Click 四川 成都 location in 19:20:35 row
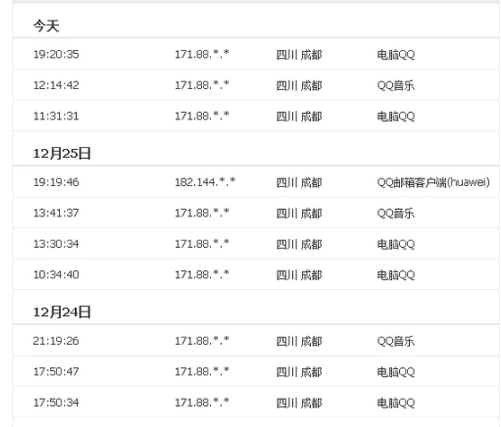The height and width of the screenshot is (427, 501). [299, 55]
